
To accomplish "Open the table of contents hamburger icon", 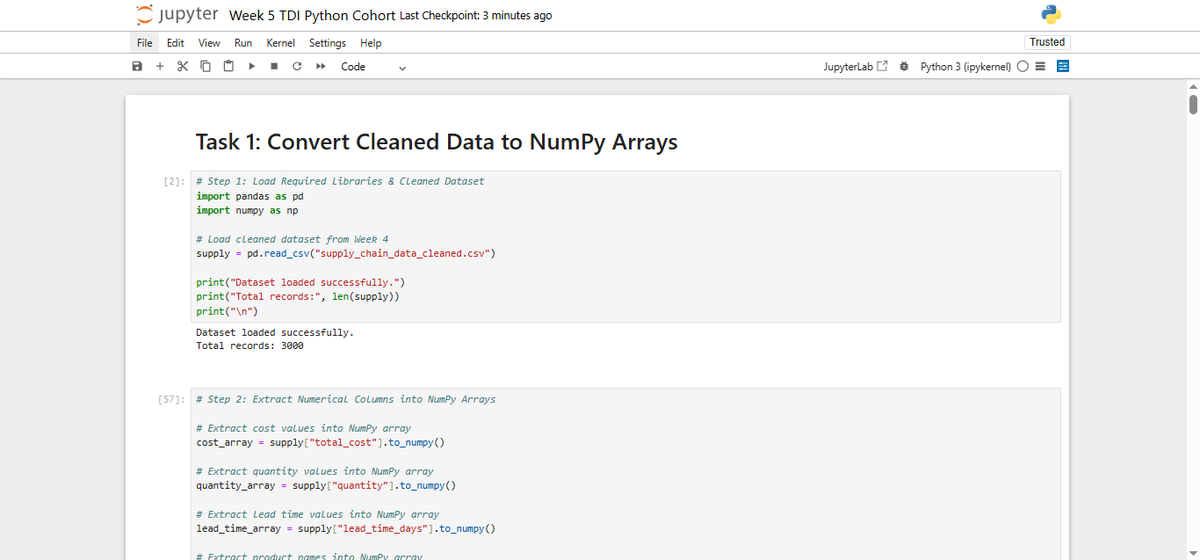I will 1042,67.
